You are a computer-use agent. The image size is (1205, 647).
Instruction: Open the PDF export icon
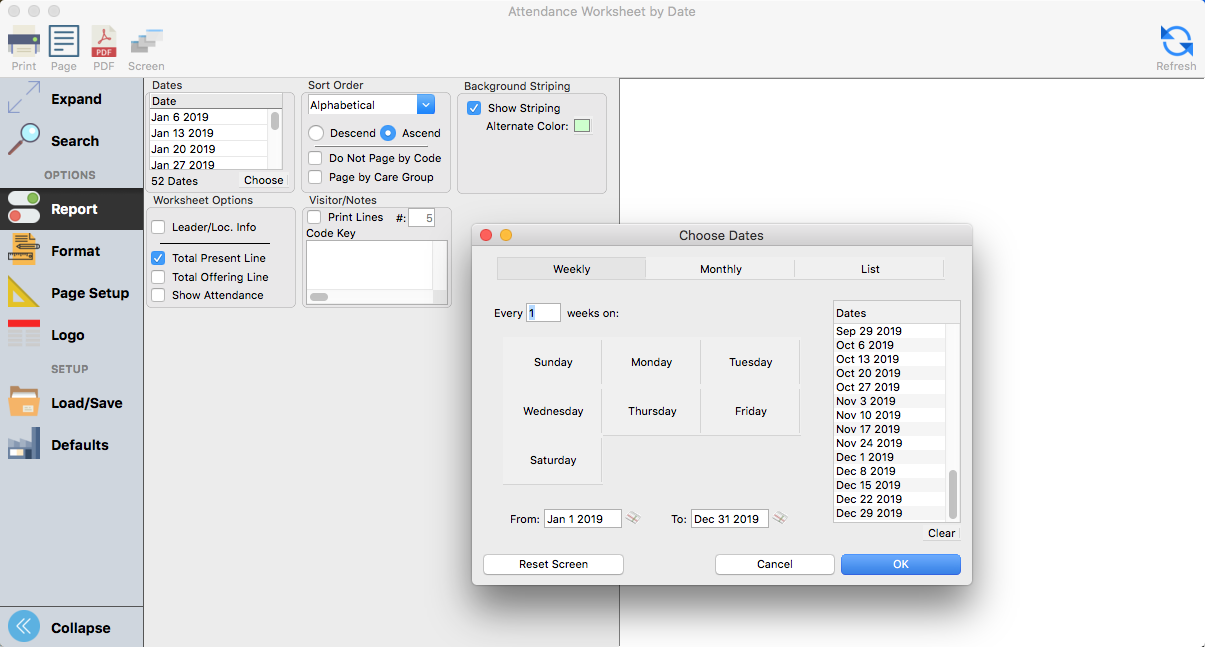(104, 42)
